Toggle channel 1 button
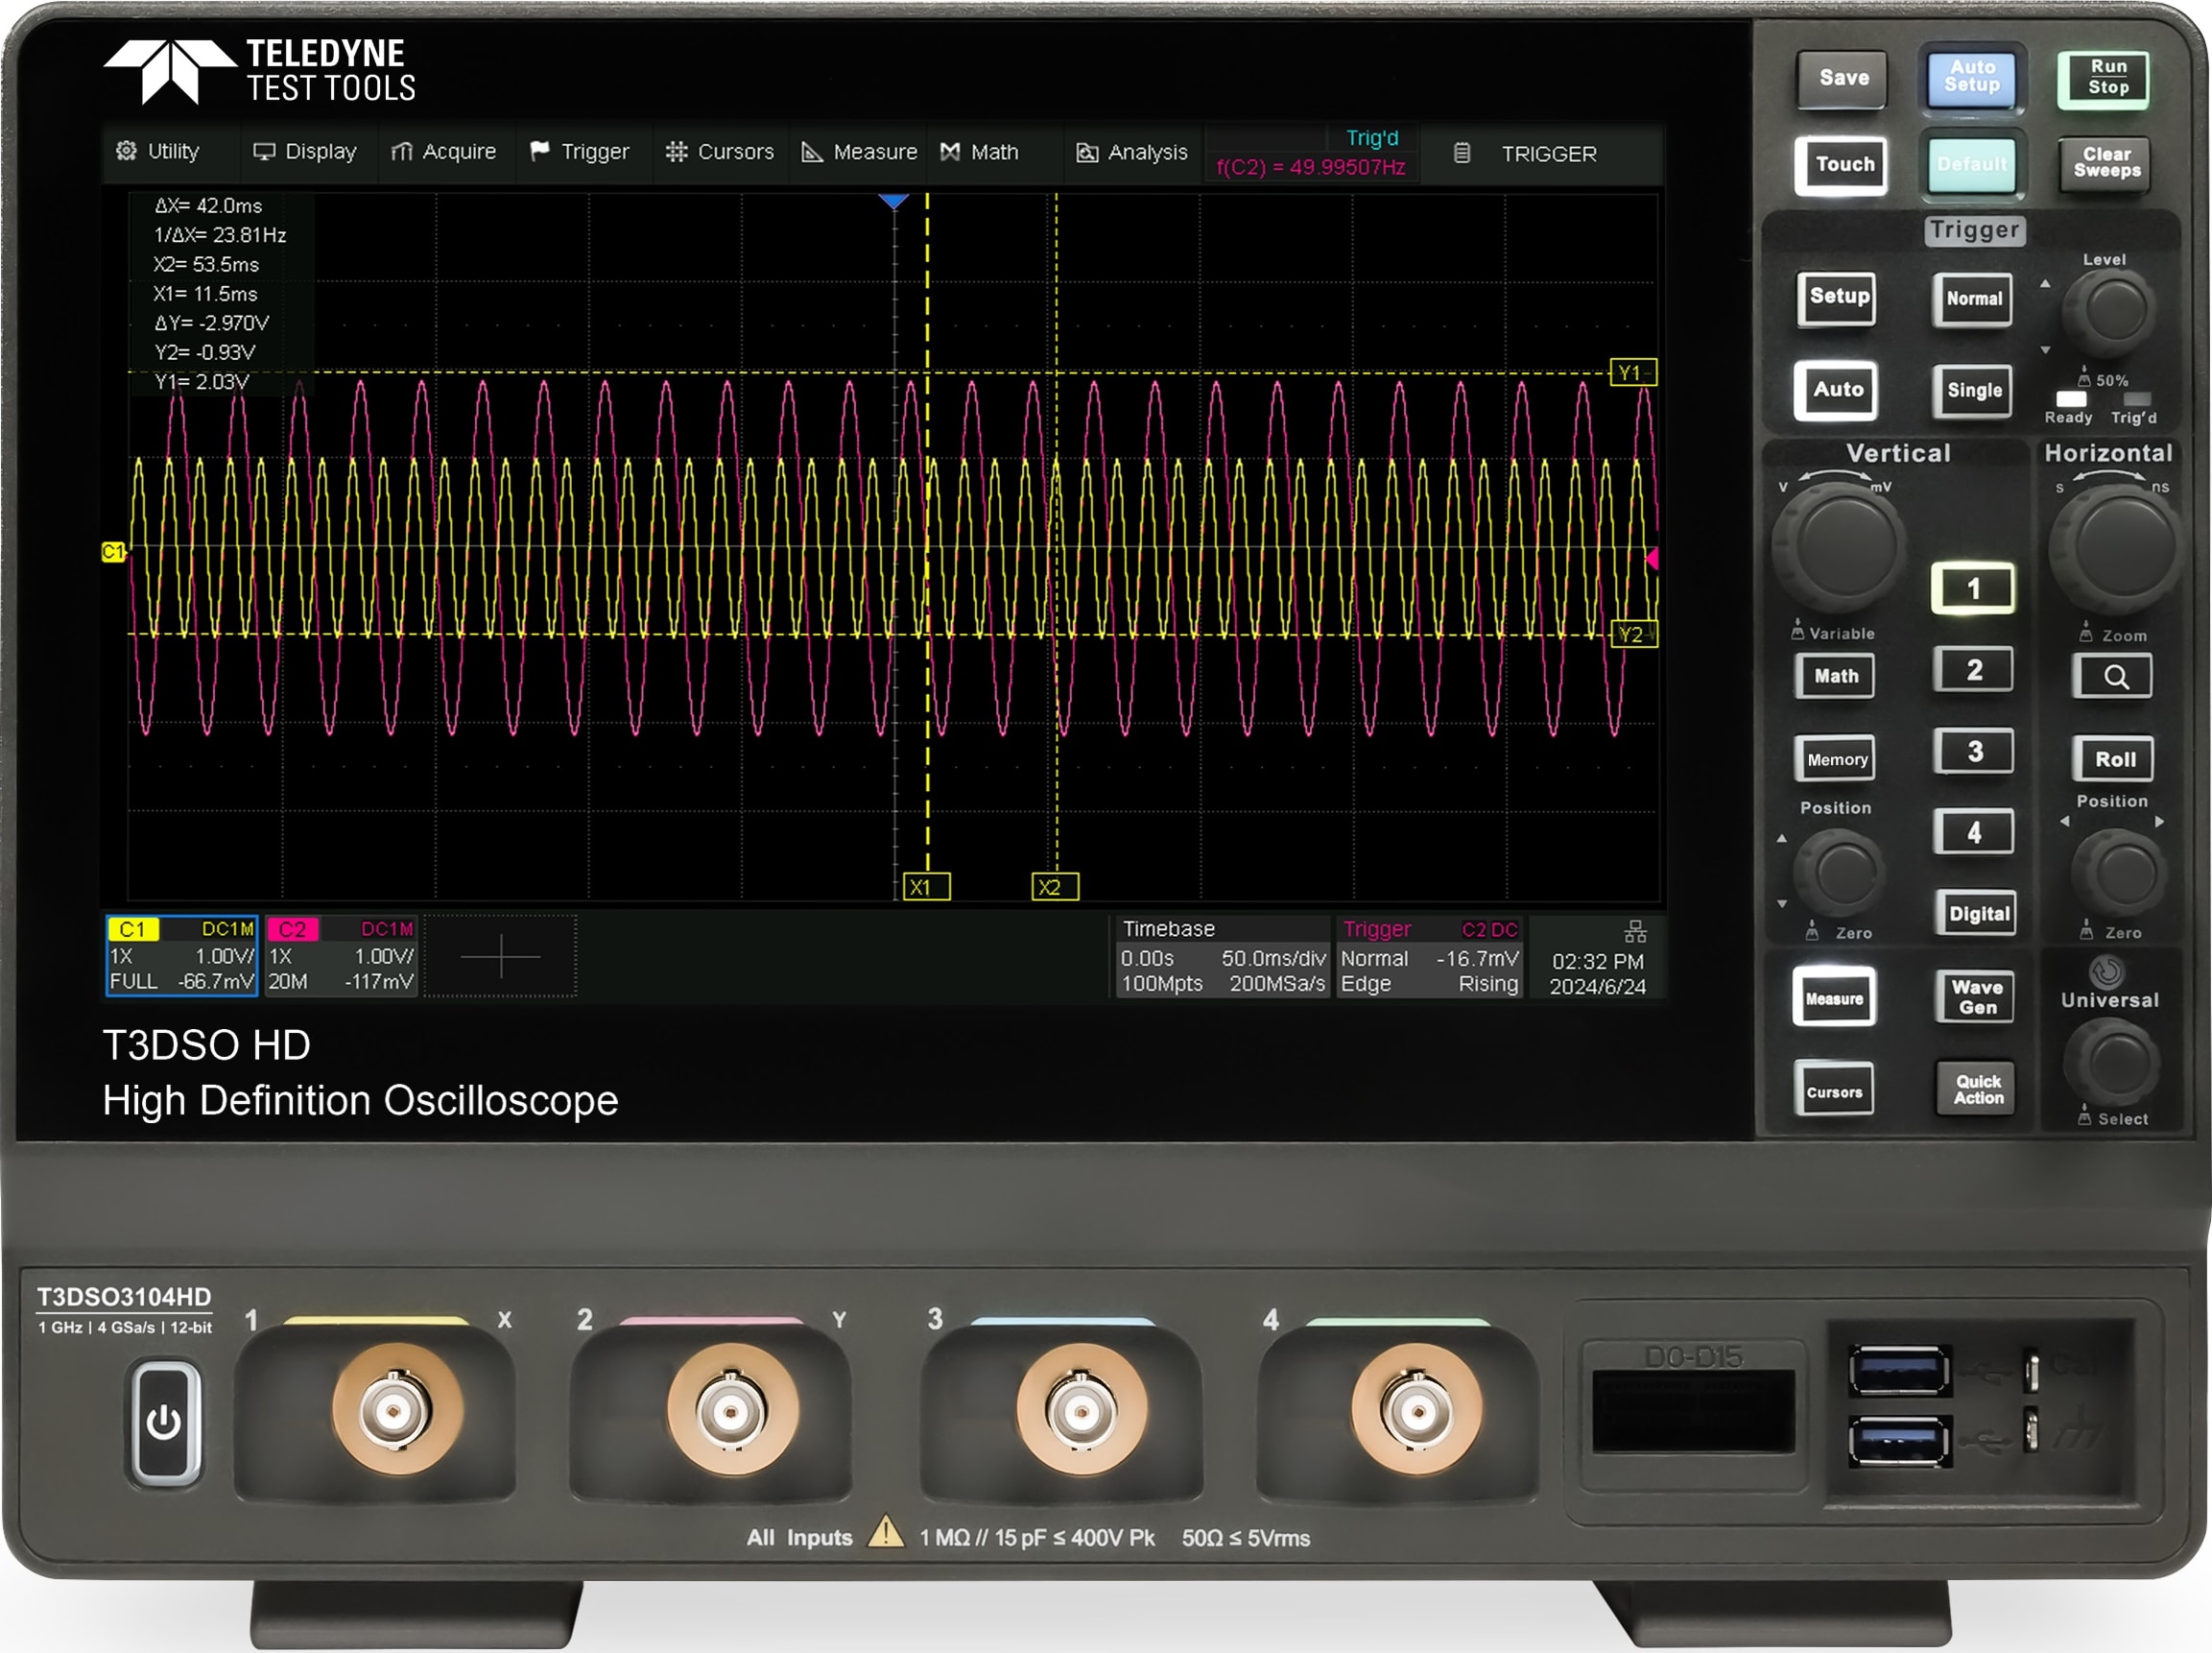This screenshot has height=1653, width=2212. tap(1973, 588)
